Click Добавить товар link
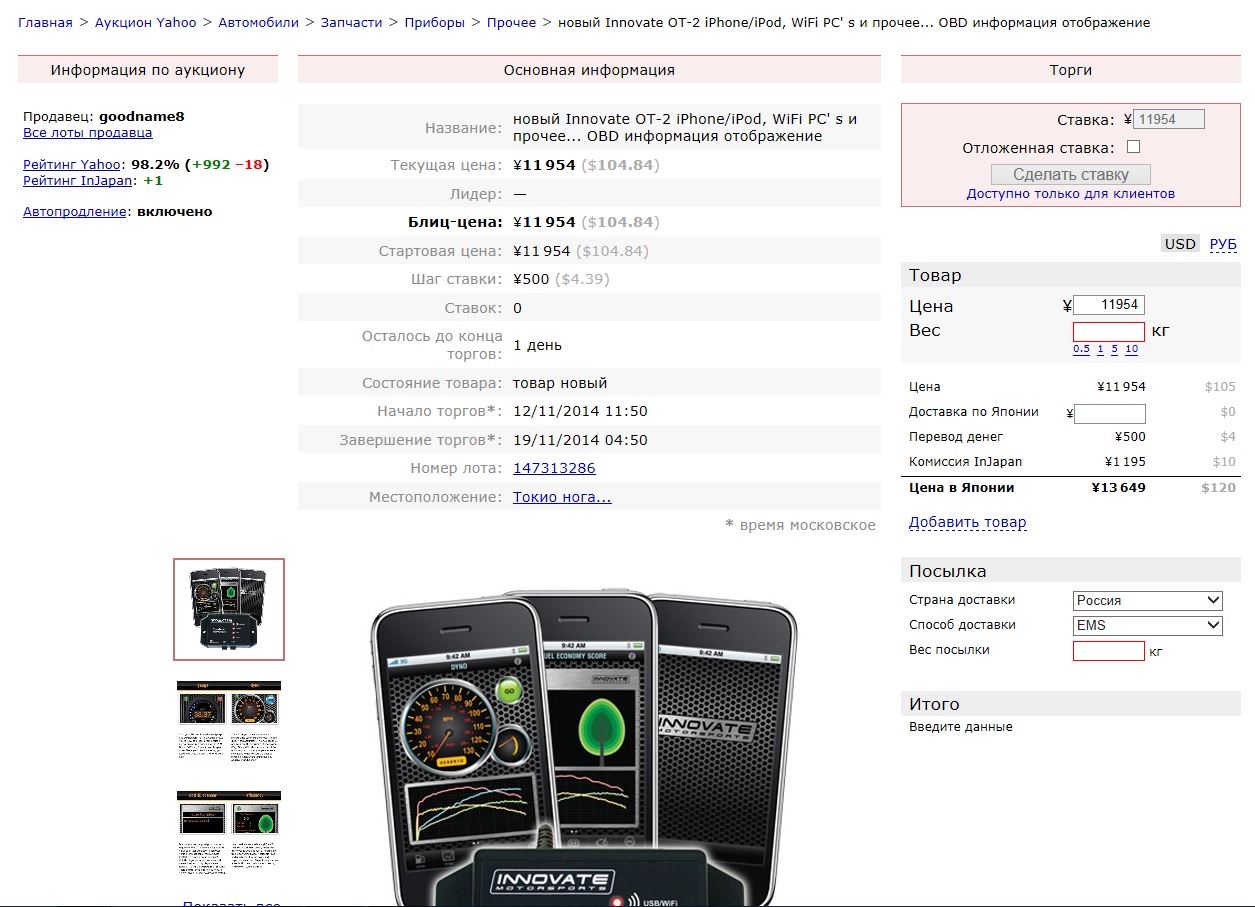The width and height of the screenshot is (1255, 907). click(x=967, y=522)
